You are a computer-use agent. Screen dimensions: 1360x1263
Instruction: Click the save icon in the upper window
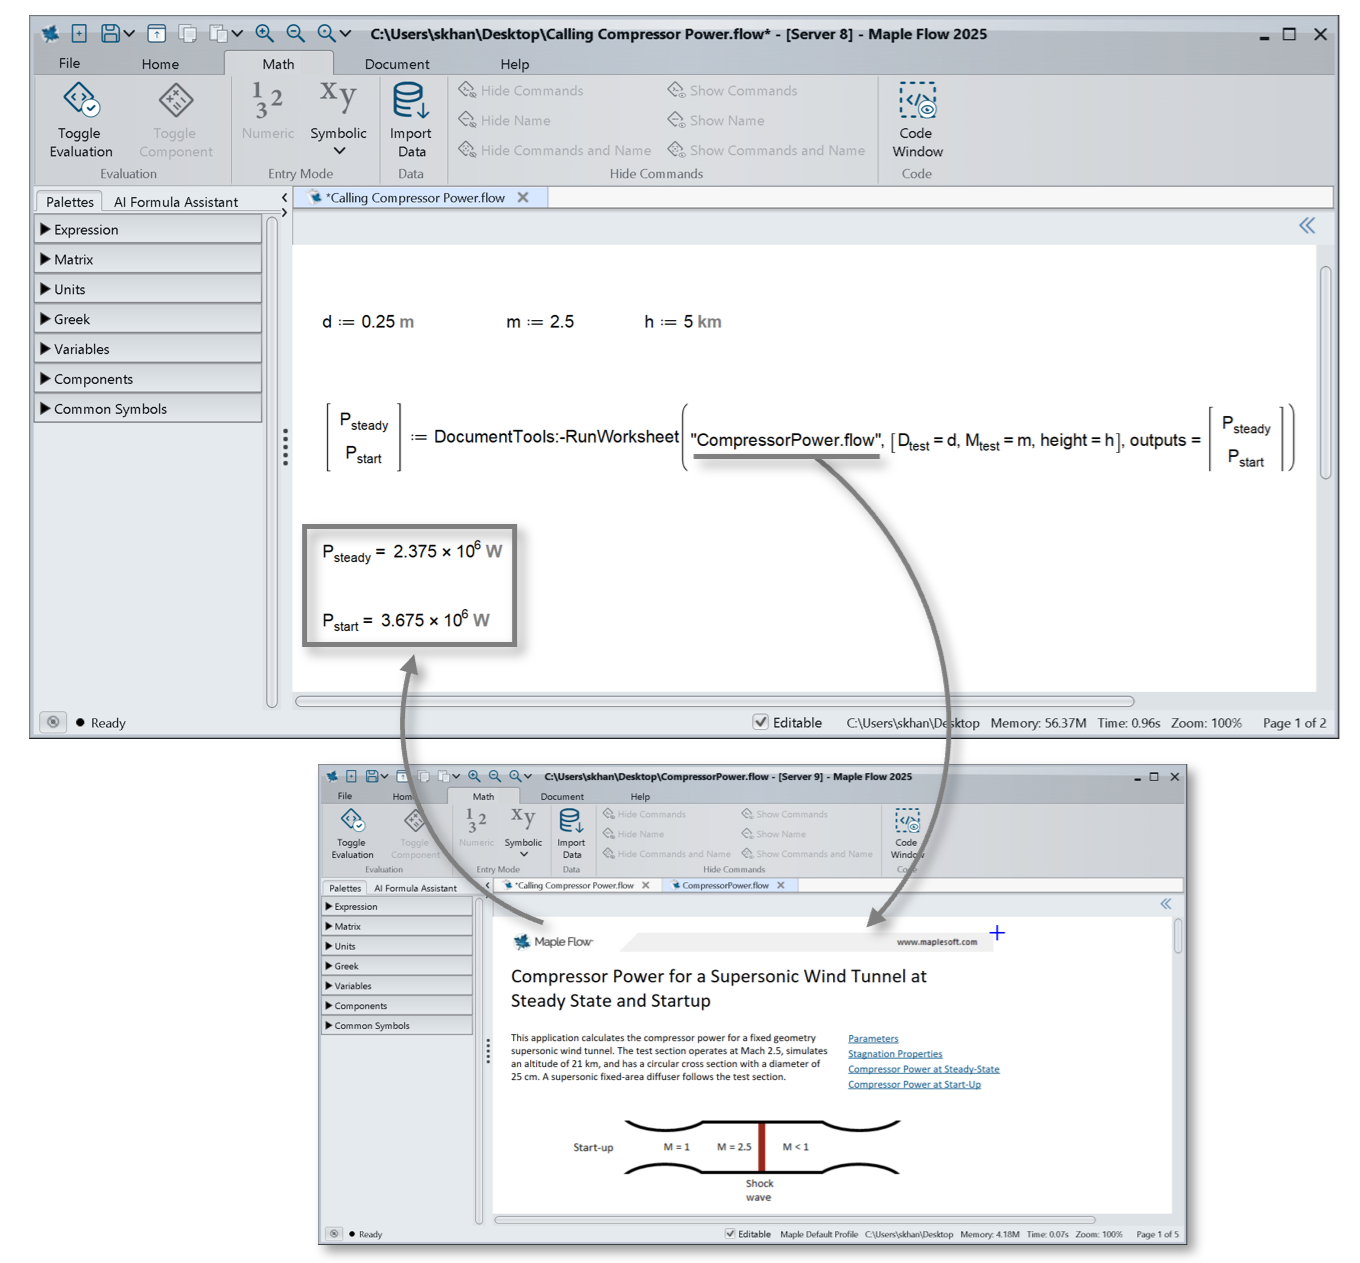(110, 33)
